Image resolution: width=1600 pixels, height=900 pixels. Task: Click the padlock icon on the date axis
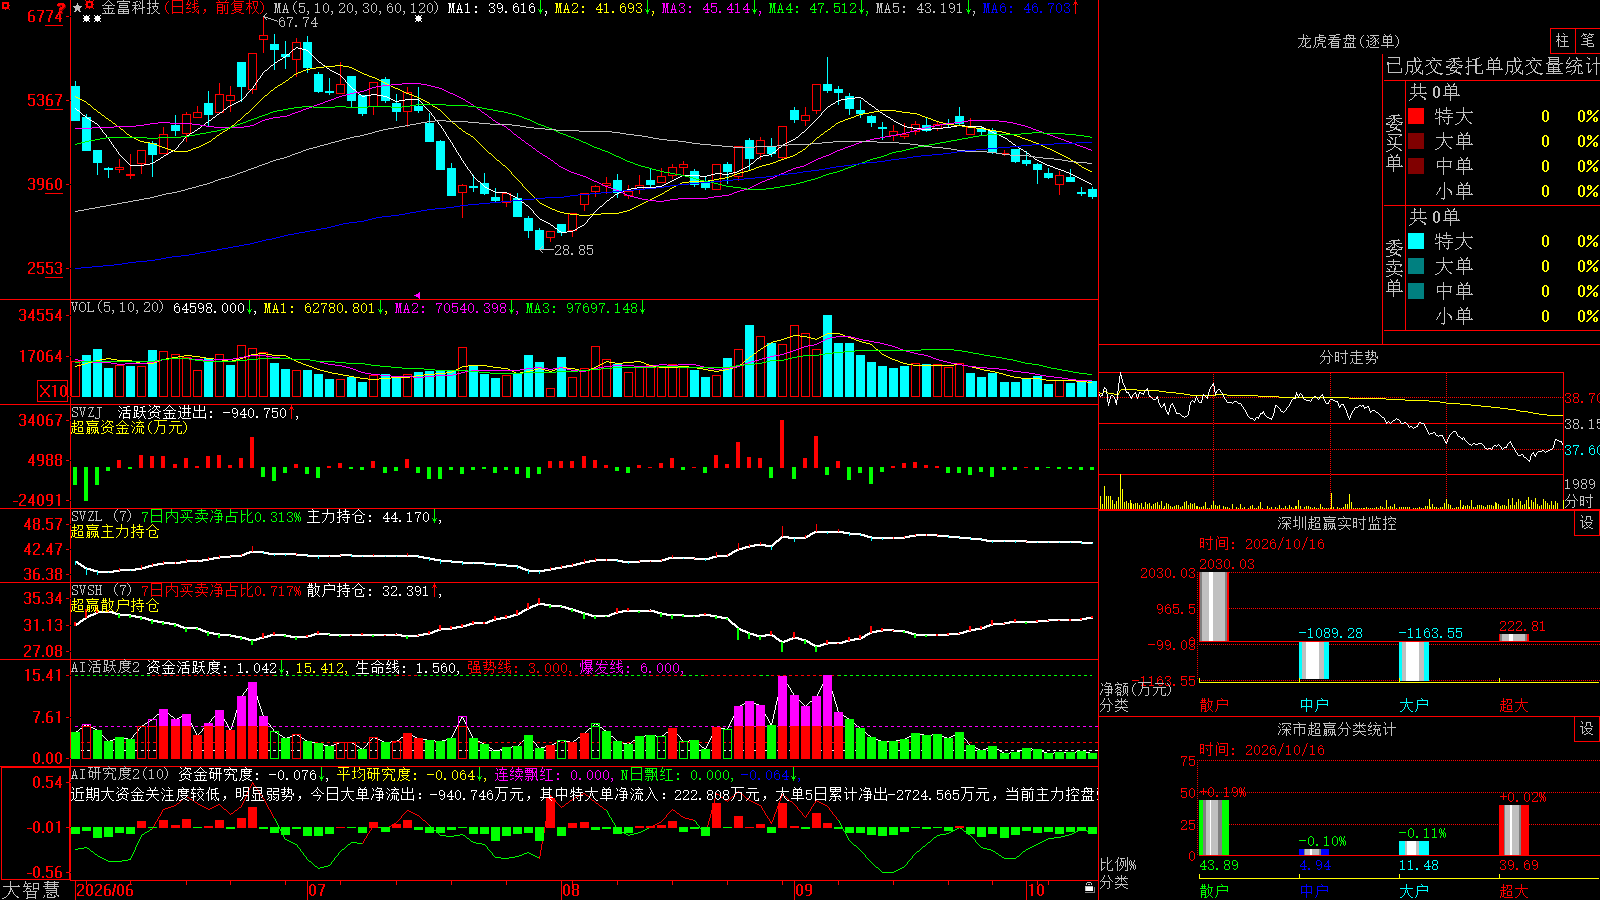point(1090,888)
